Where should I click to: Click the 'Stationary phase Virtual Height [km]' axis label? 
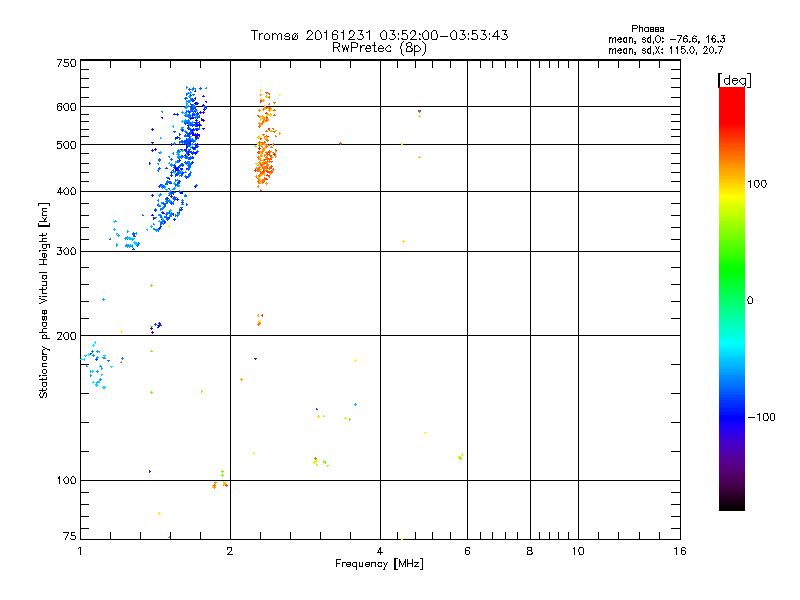[44, 300]
